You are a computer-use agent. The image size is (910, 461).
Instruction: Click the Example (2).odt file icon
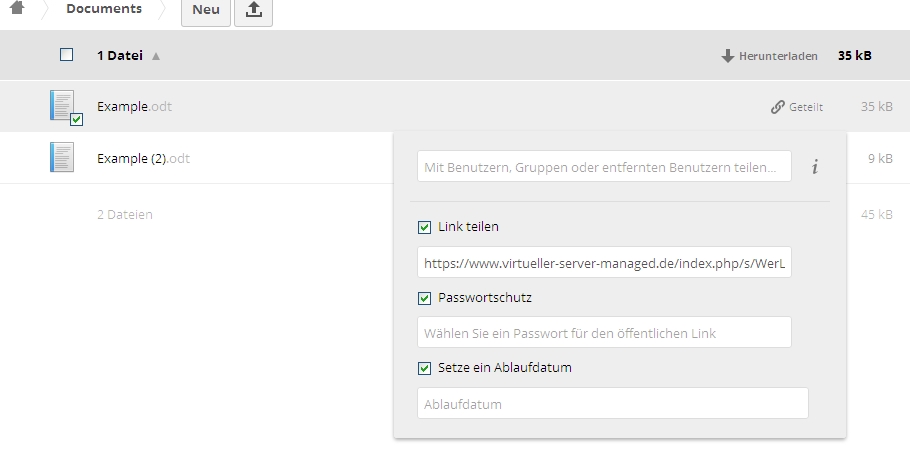[62, 157]
